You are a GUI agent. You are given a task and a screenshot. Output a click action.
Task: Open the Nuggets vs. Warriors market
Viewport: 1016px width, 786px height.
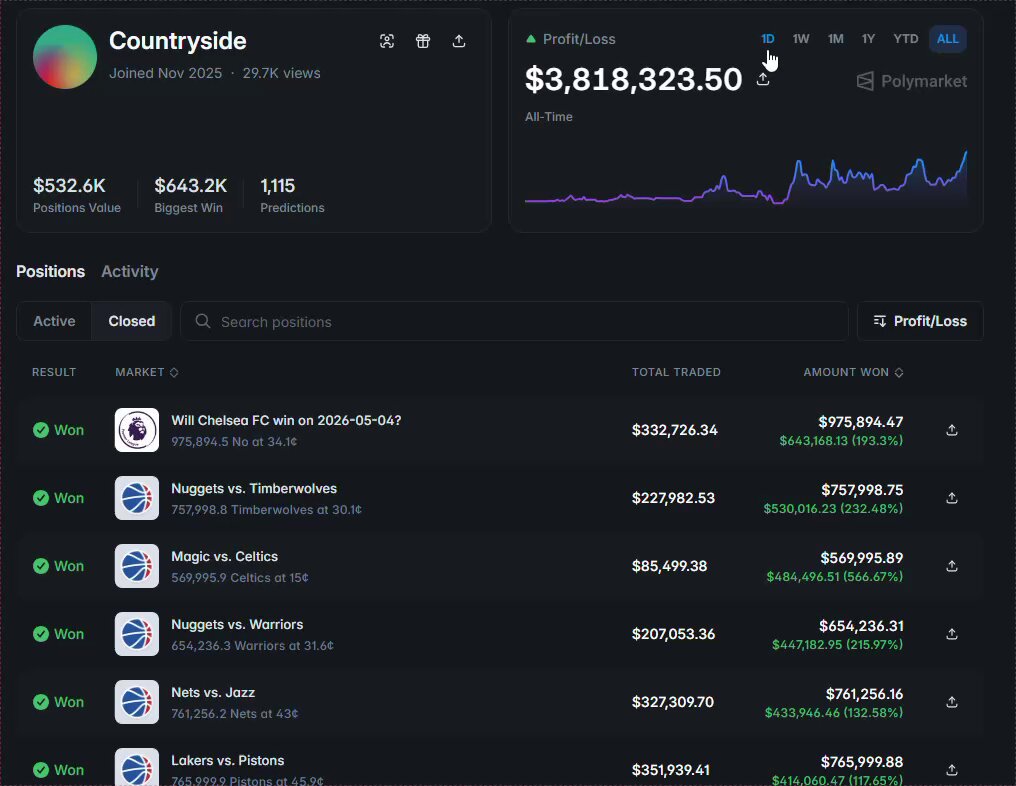(237, 625)
